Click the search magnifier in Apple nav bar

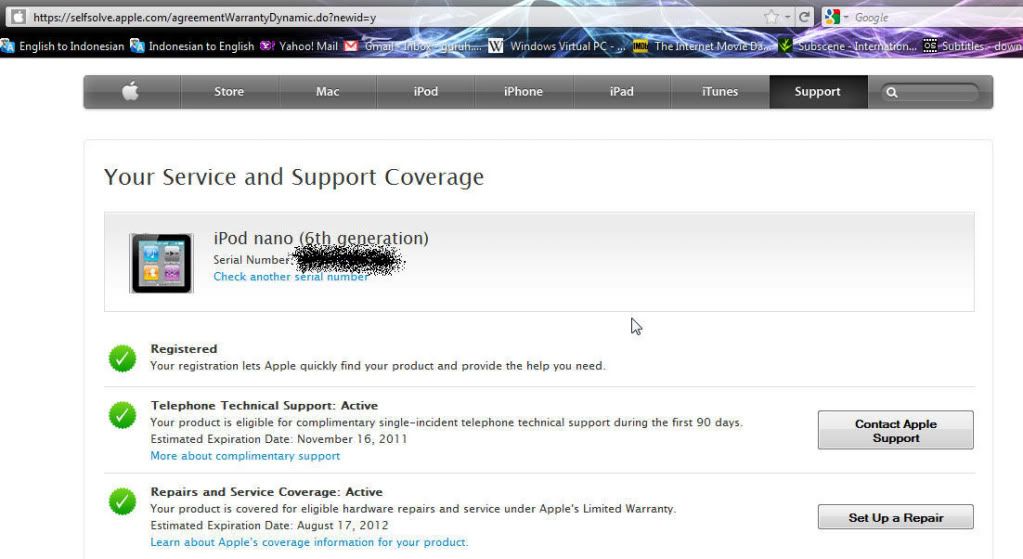click(892, 93)
